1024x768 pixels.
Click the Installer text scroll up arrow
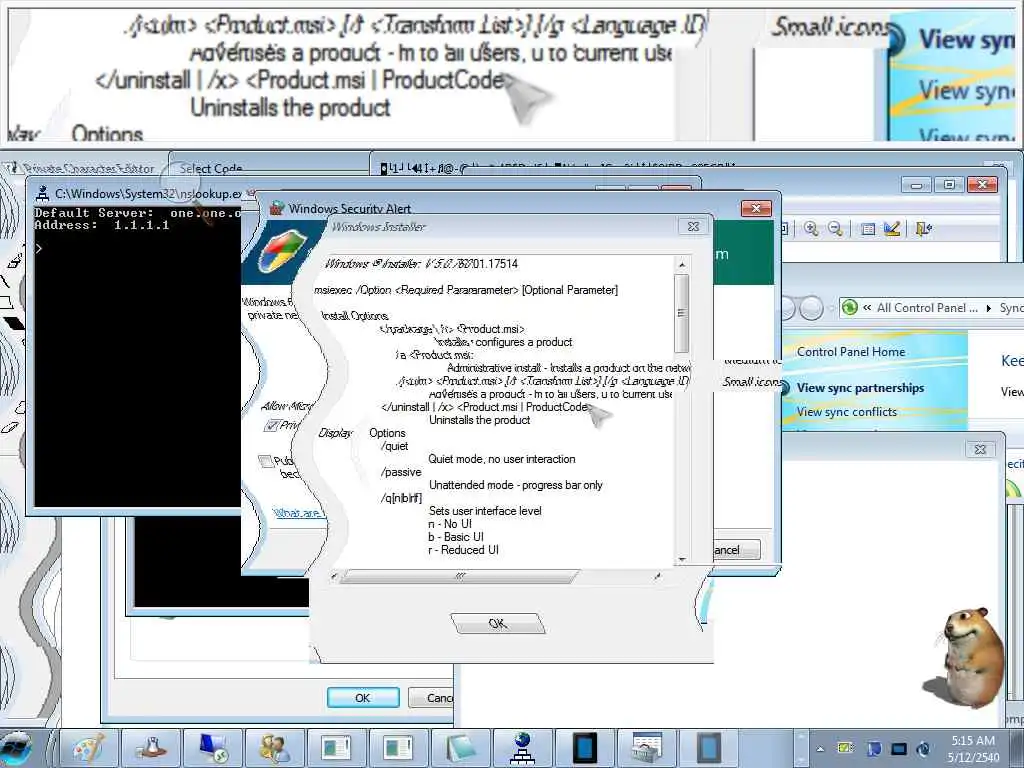[682, 264]
